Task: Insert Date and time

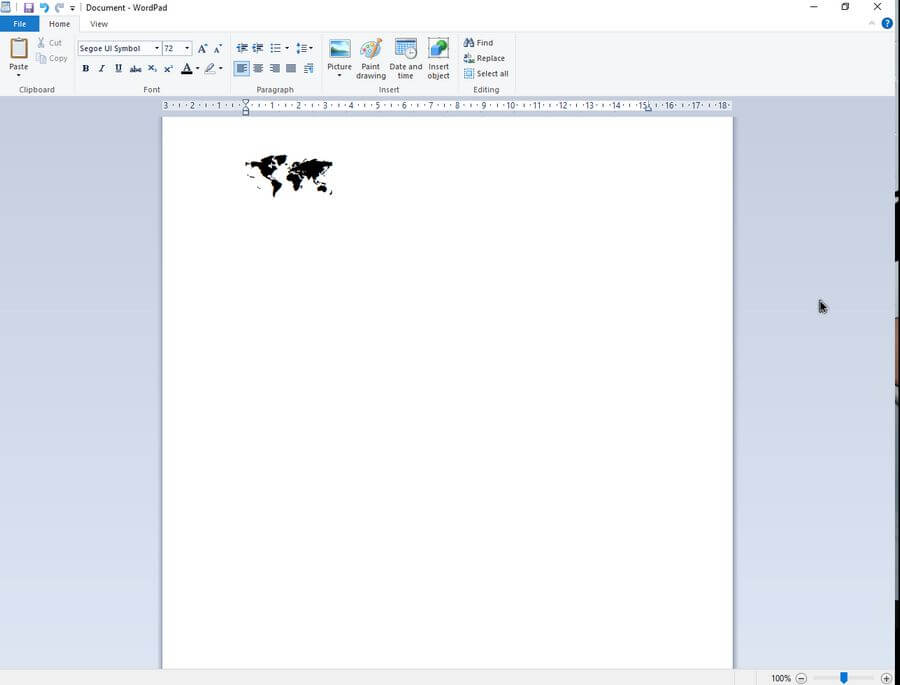Action: point(405,49)
